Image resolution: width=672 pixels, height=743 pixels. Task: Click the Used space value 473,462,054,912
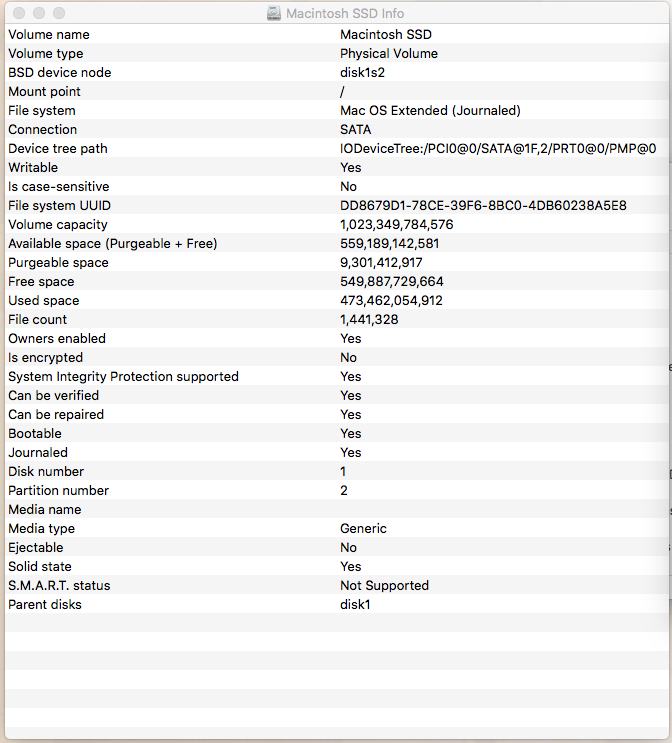coord(391,300)
